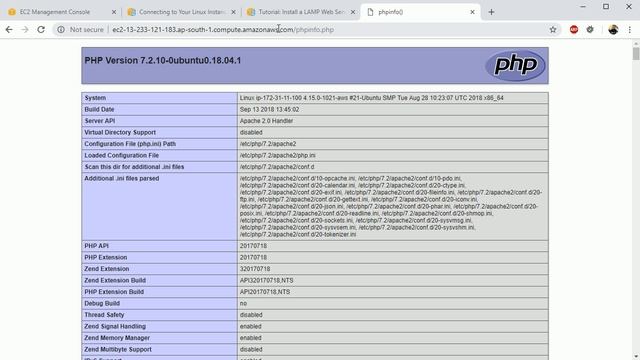Click Additional .ini files parsed label
Screen dimensions: 640x360
click(122, 178)
